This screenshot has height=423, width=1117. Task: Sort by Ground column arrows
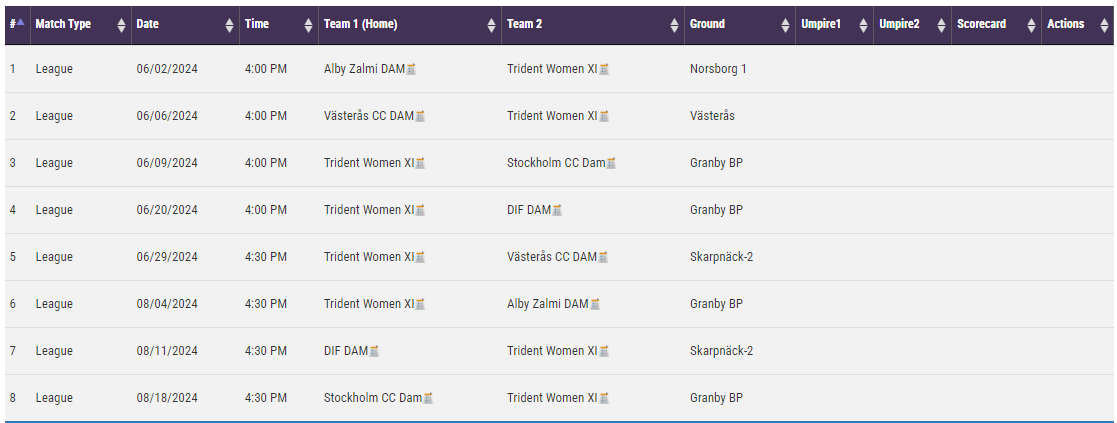[786, 25]
